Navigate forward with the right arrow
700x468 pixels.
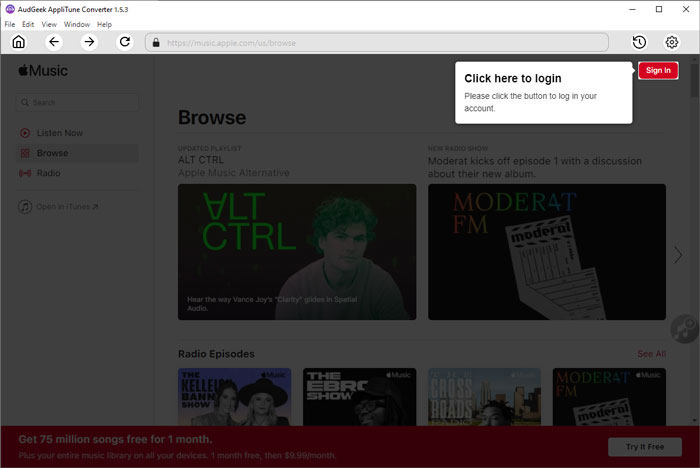coord(89,42)
